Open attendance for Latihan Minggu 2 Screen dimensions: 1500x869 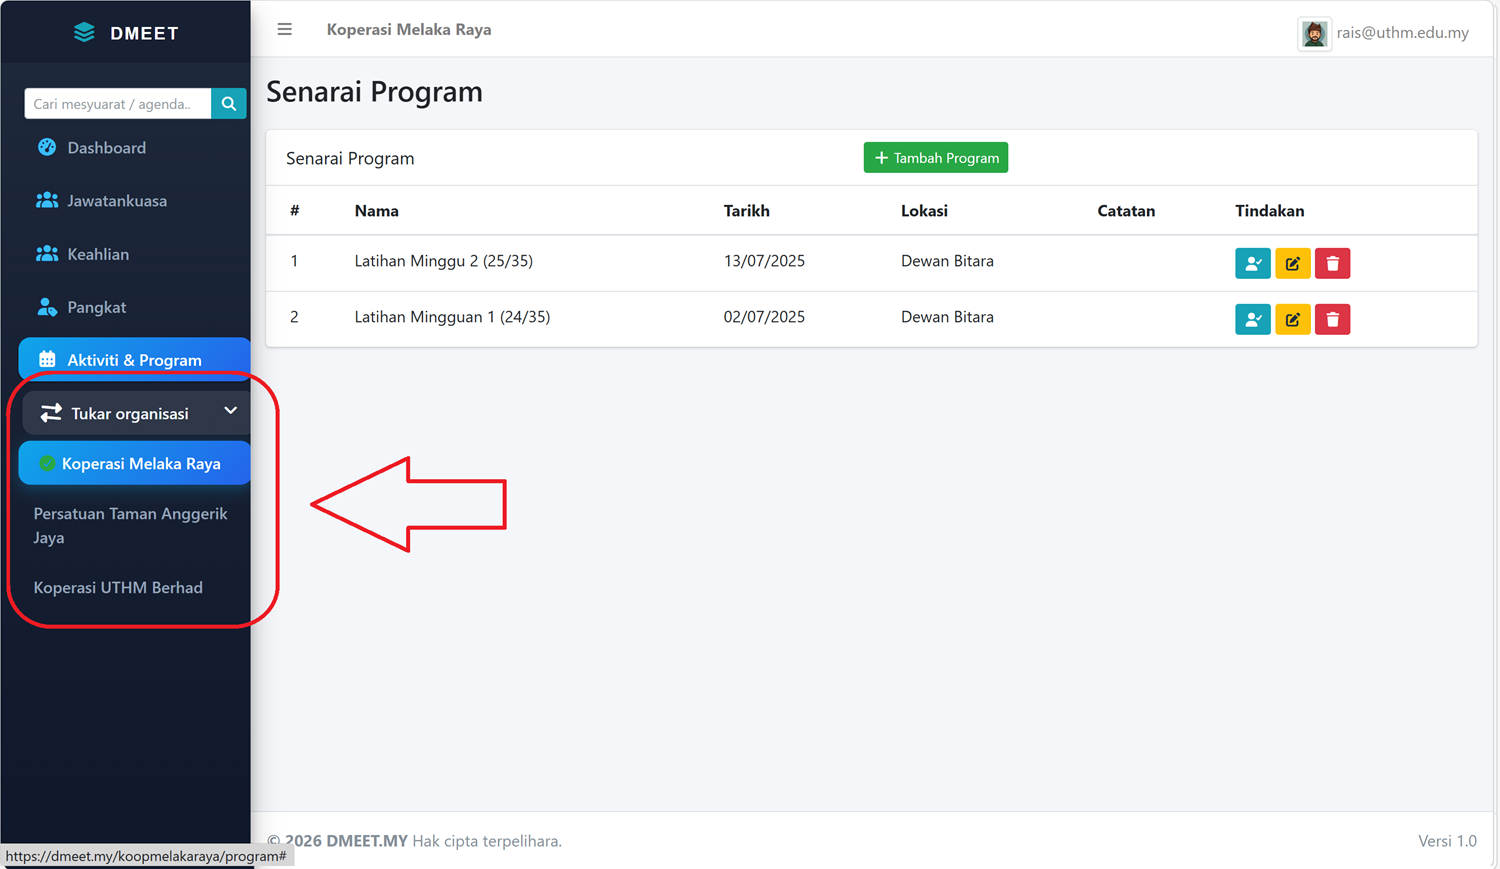pyautogui.click(x=1253, y=263)
